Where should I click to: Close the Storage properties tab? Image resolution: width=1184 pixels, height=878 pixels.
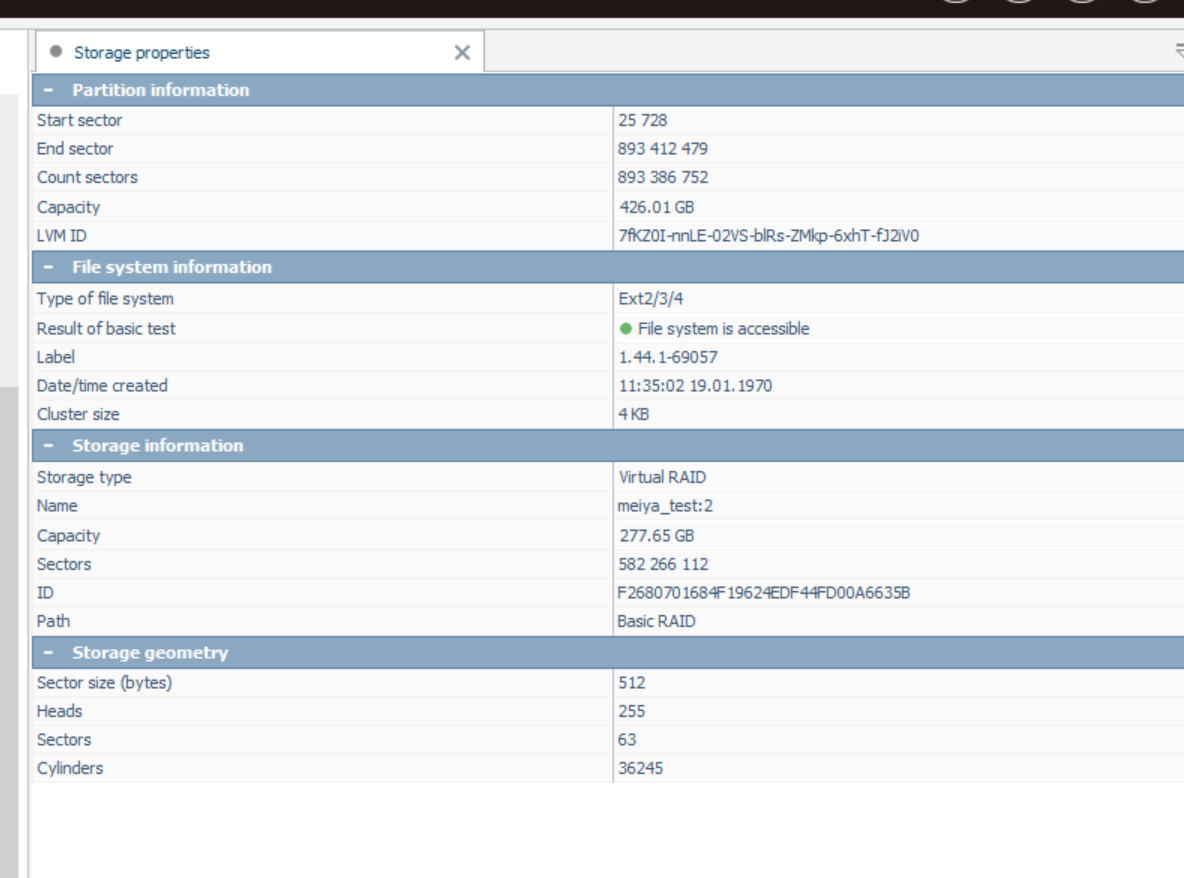click(x=462, y=53)
